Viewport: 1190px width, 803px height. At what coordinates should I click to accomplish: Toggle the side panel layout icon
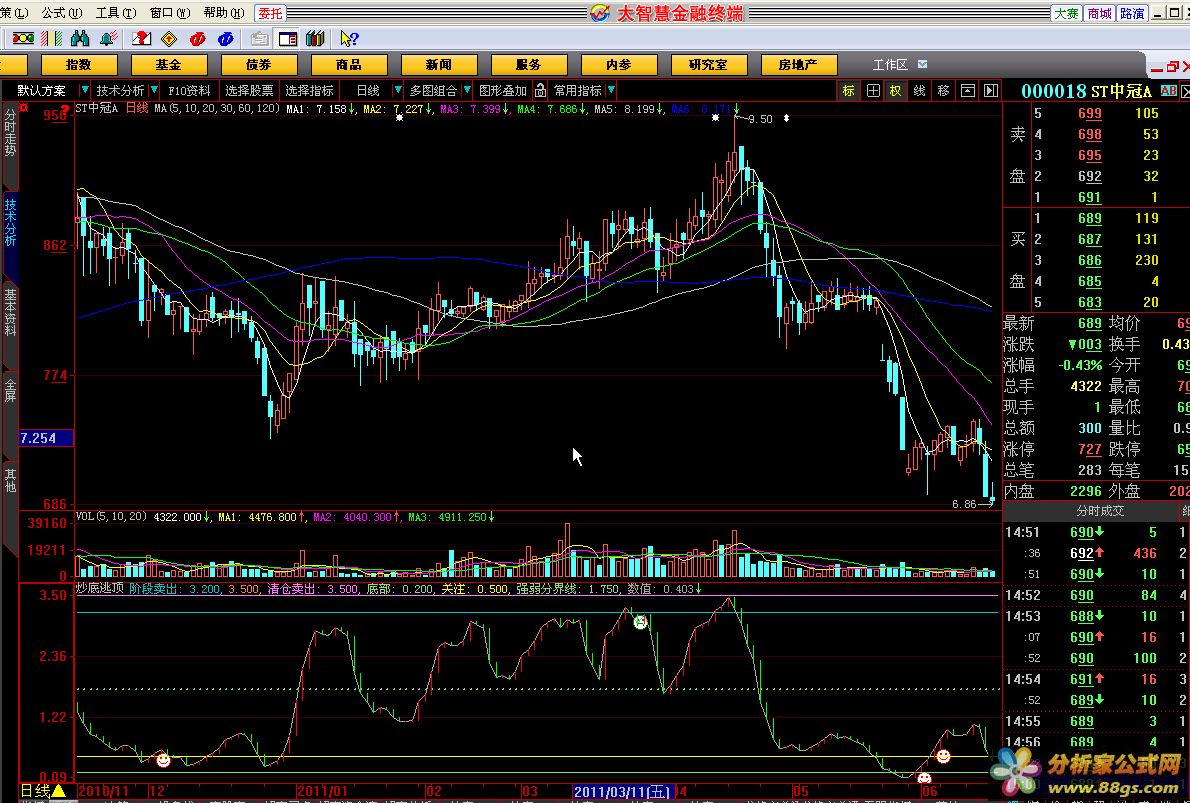(x=288, y=39)
